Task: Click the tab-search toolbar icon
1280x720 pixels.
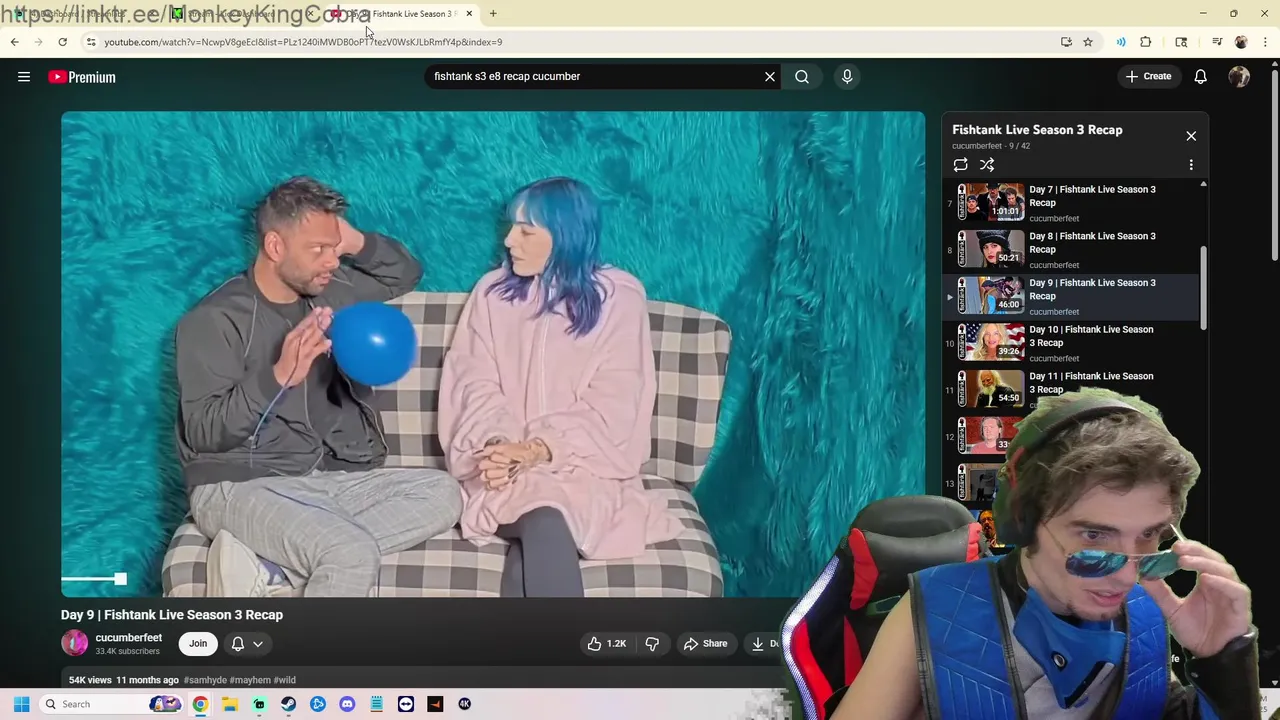Action: tap(1181, 42)
